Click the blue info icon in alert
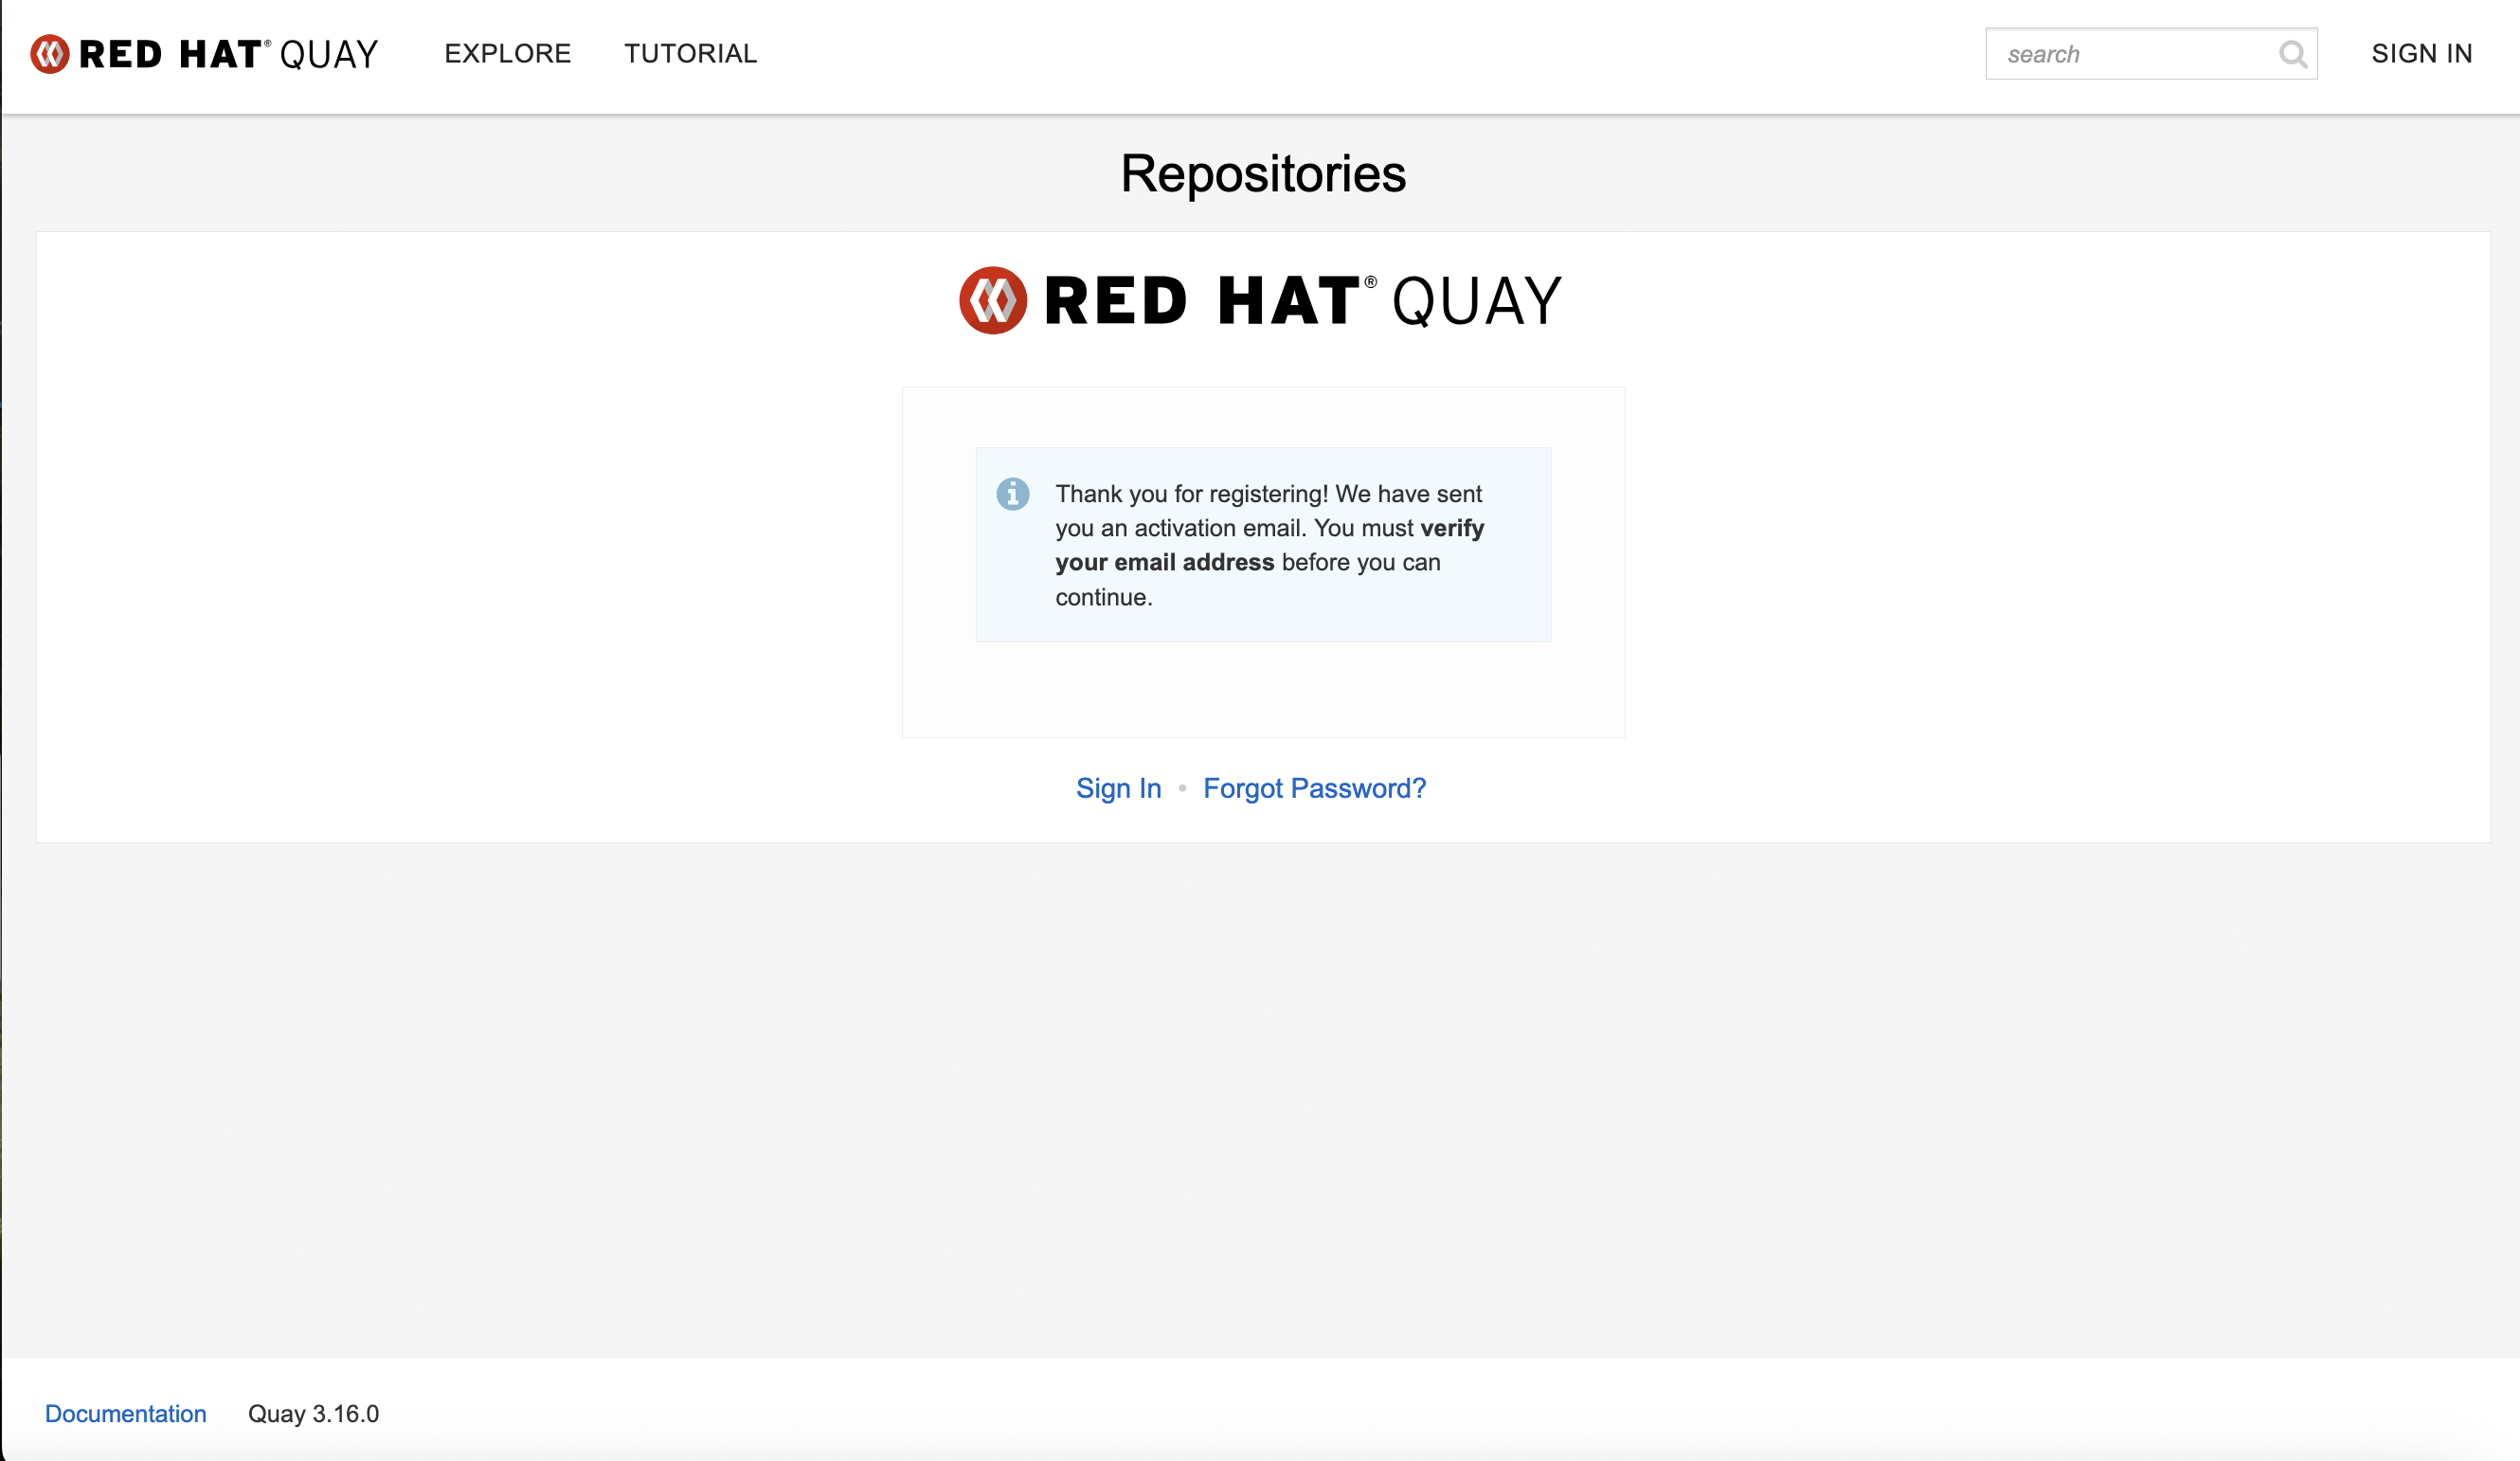This screenshot has width=2520, height=1461. coord(1012,494)
